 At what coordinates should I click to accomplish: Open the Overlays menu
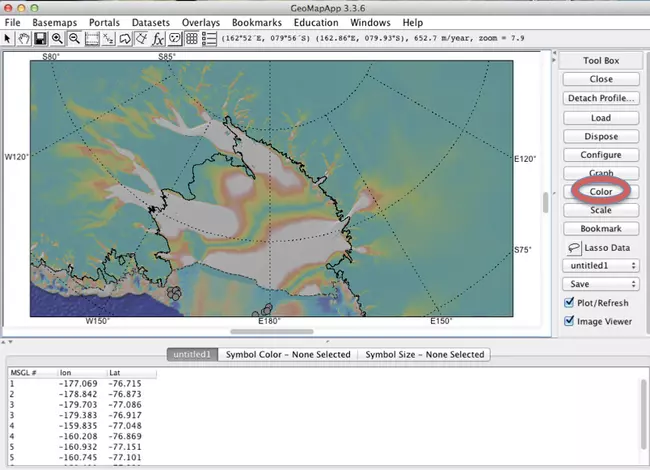[202, 22]
